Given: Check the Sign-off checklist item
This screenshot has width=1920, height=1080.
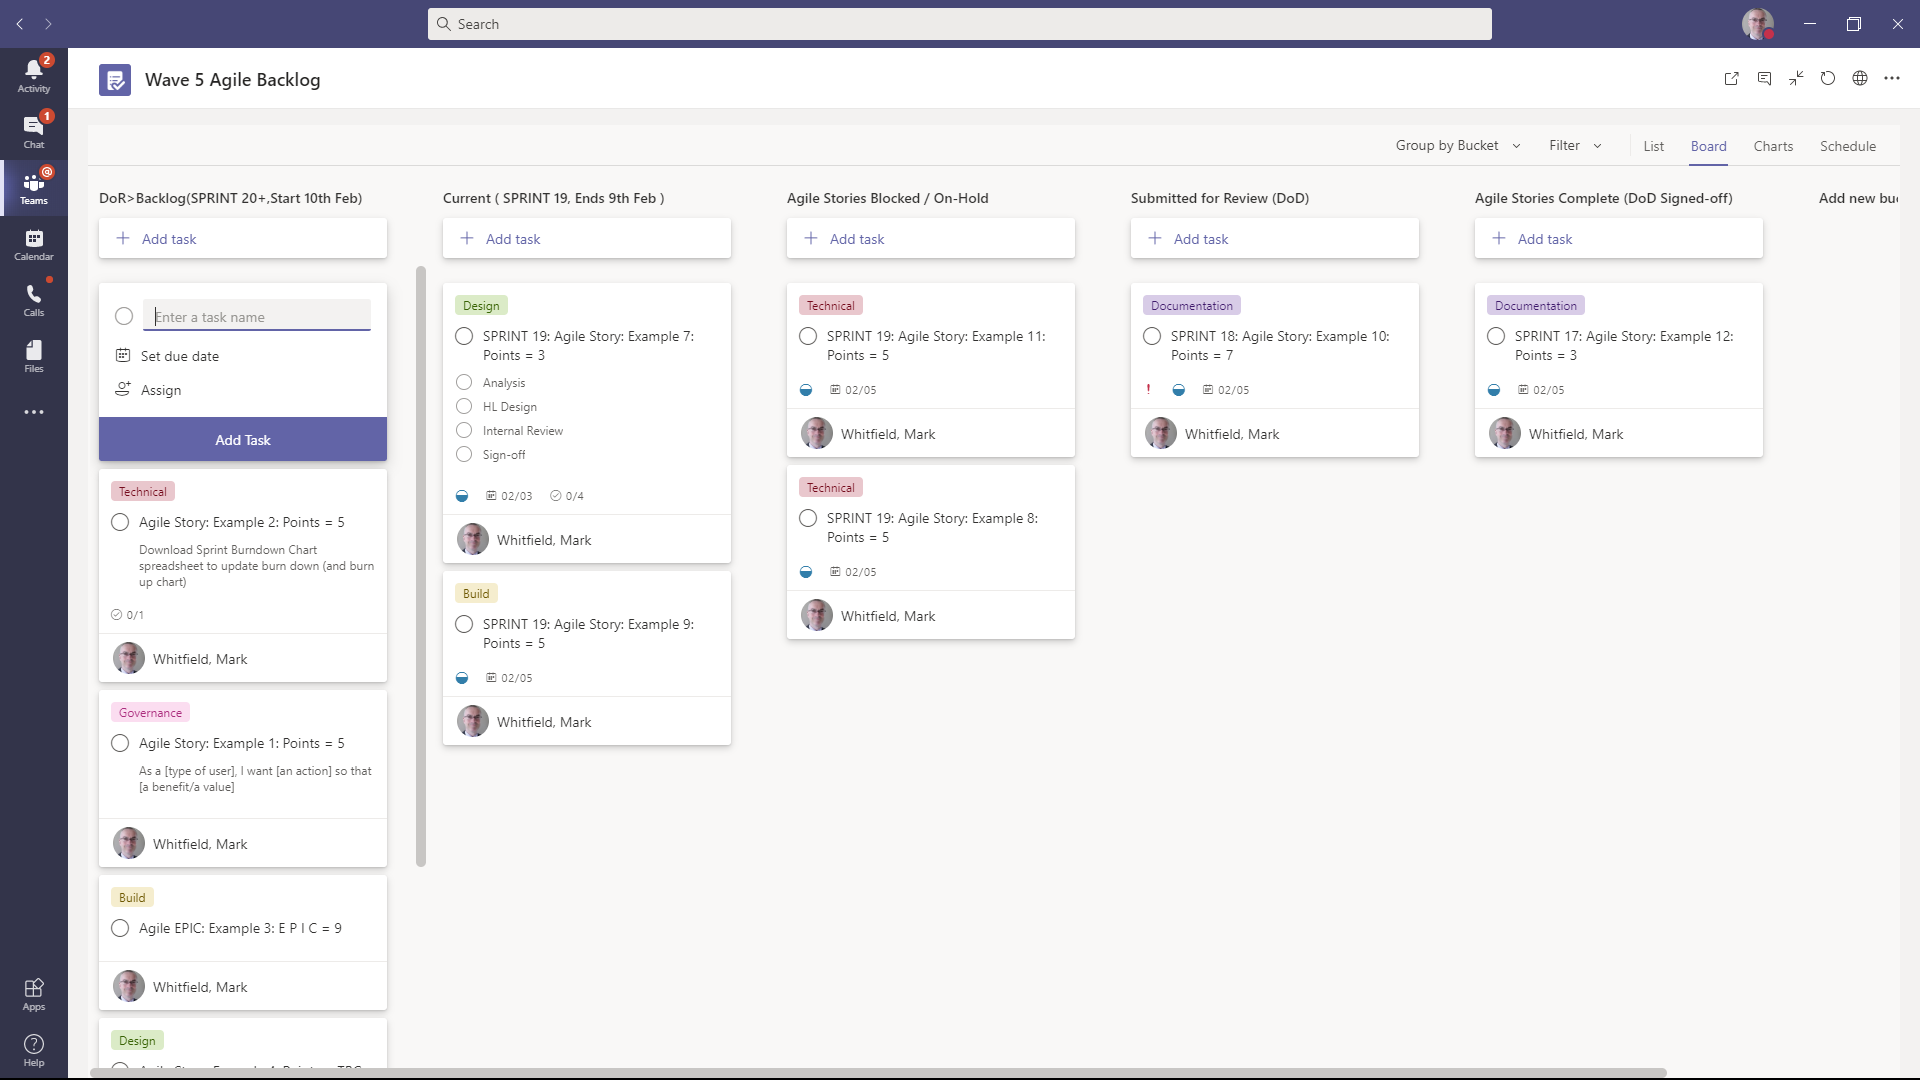Looking at the screenshot, I should [x=464, y=455].
